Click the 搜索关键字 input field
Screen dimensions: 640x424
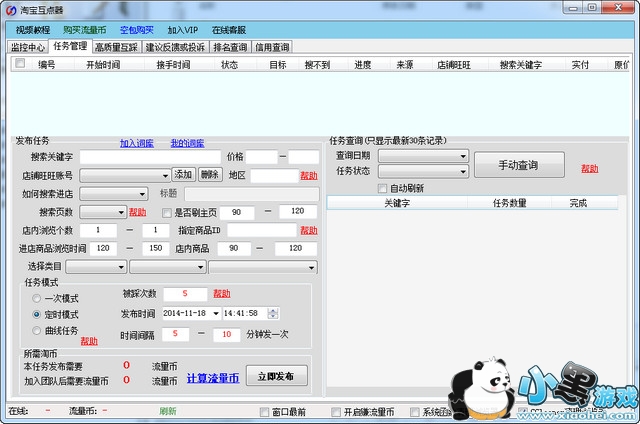[x=150, y=157]
